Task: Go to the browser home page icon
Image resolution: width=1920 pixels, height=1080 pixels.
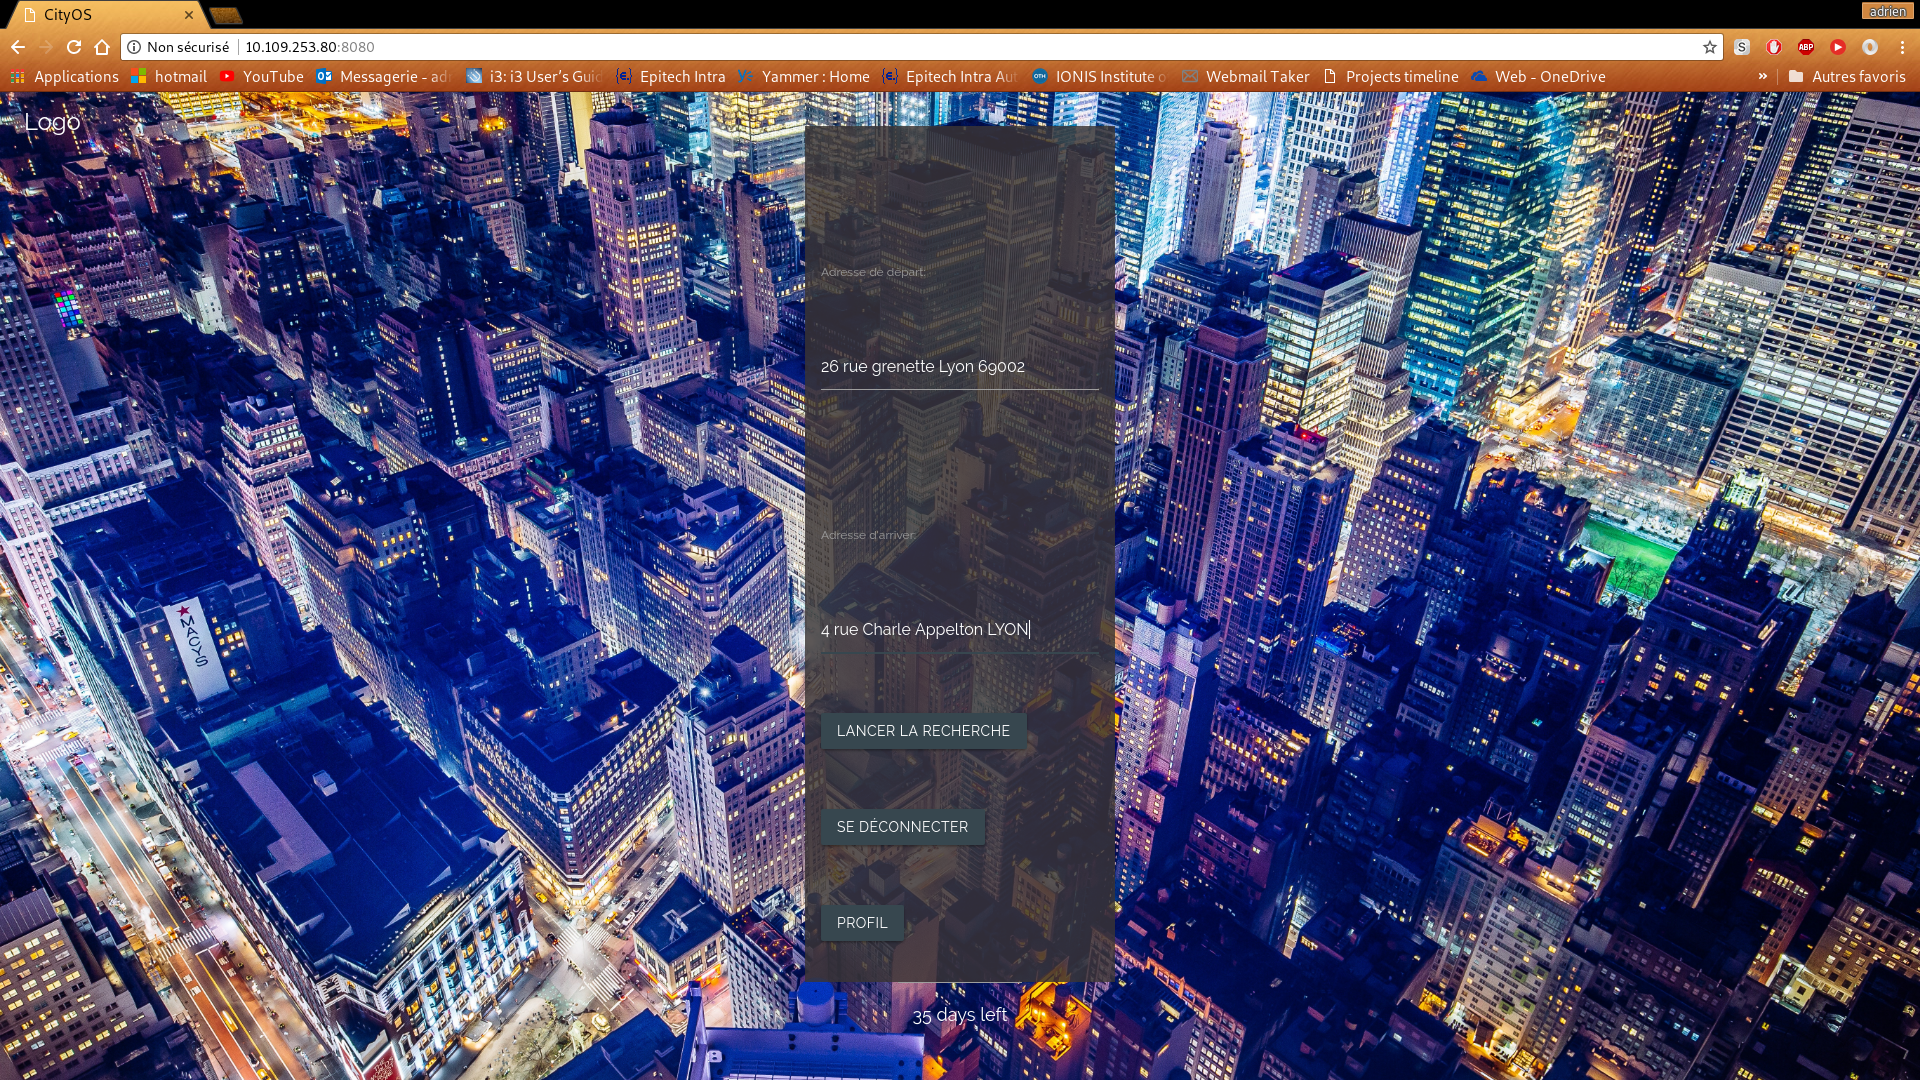Action: point(102,47)
